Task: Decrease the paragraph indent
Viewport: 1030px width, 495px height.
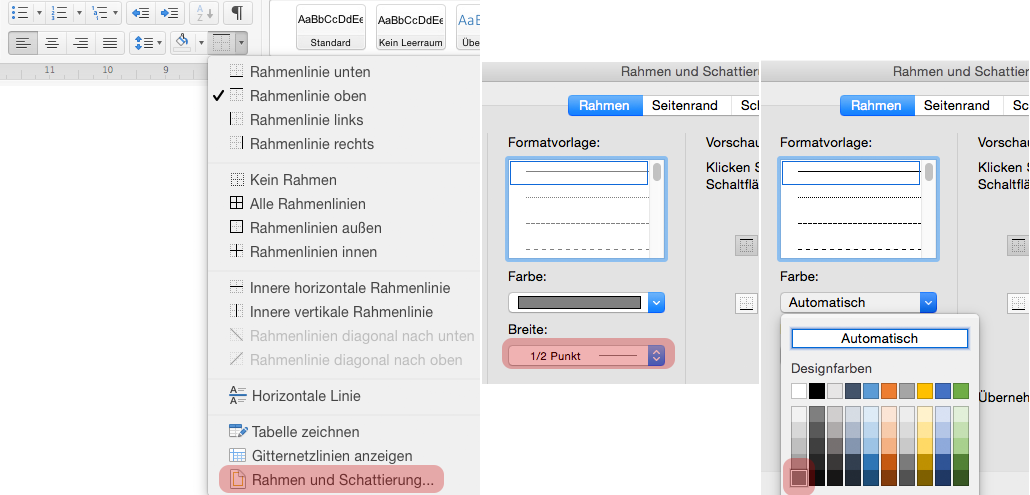Action: (141, 12)
